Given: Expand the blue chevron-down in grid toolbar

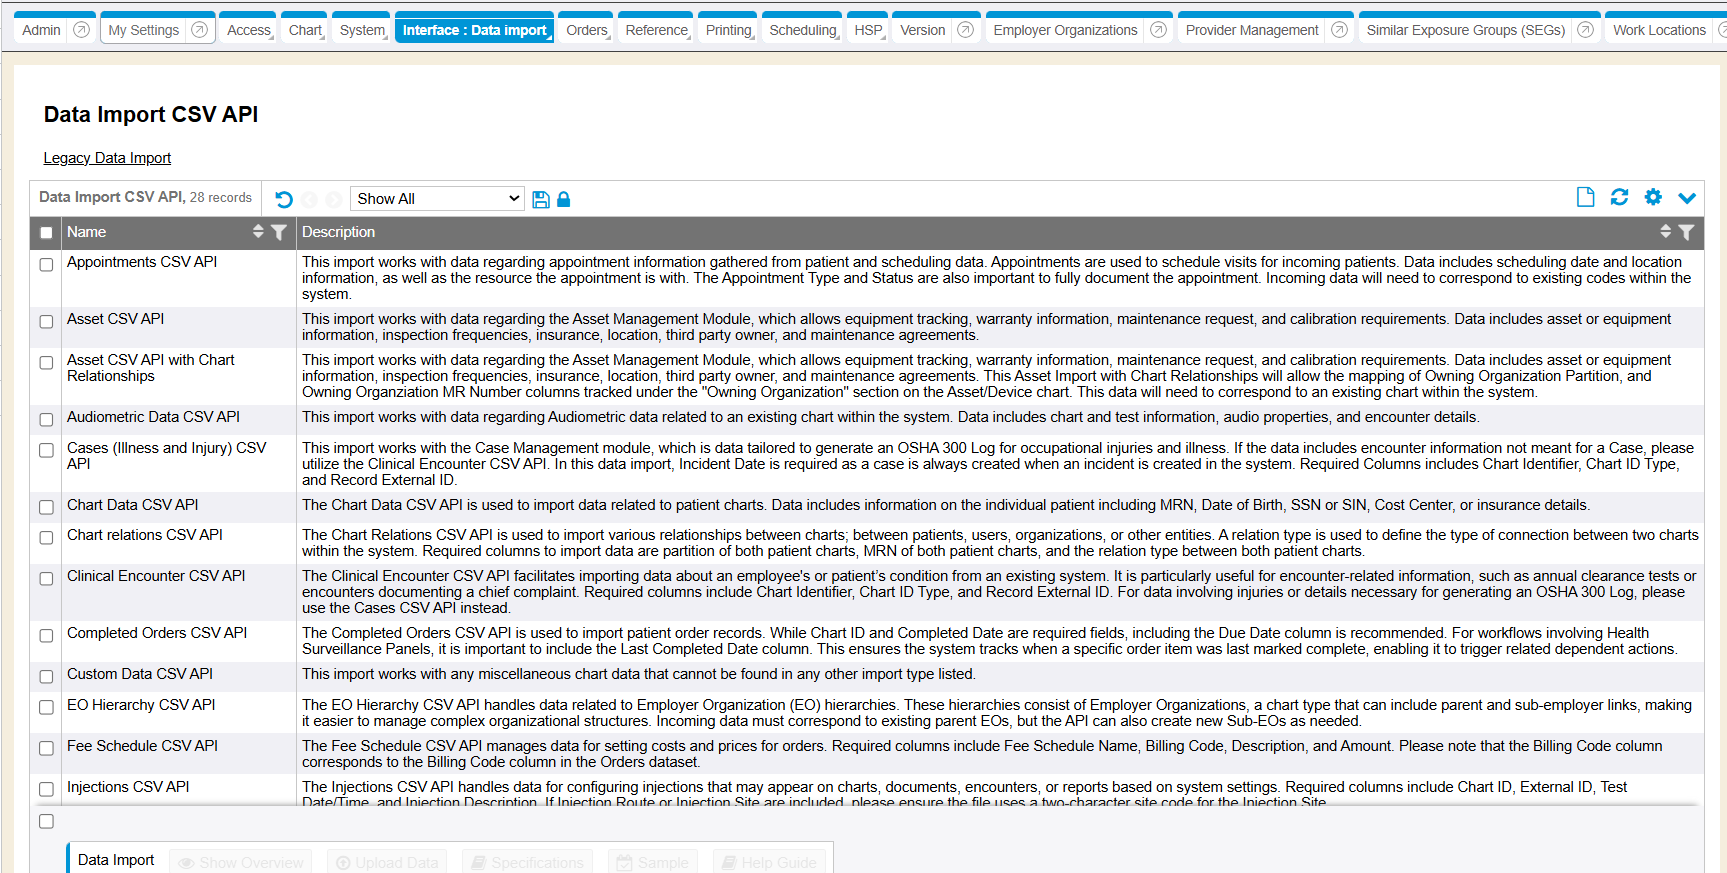Looking at the screenshot, I should (1687, 198).
